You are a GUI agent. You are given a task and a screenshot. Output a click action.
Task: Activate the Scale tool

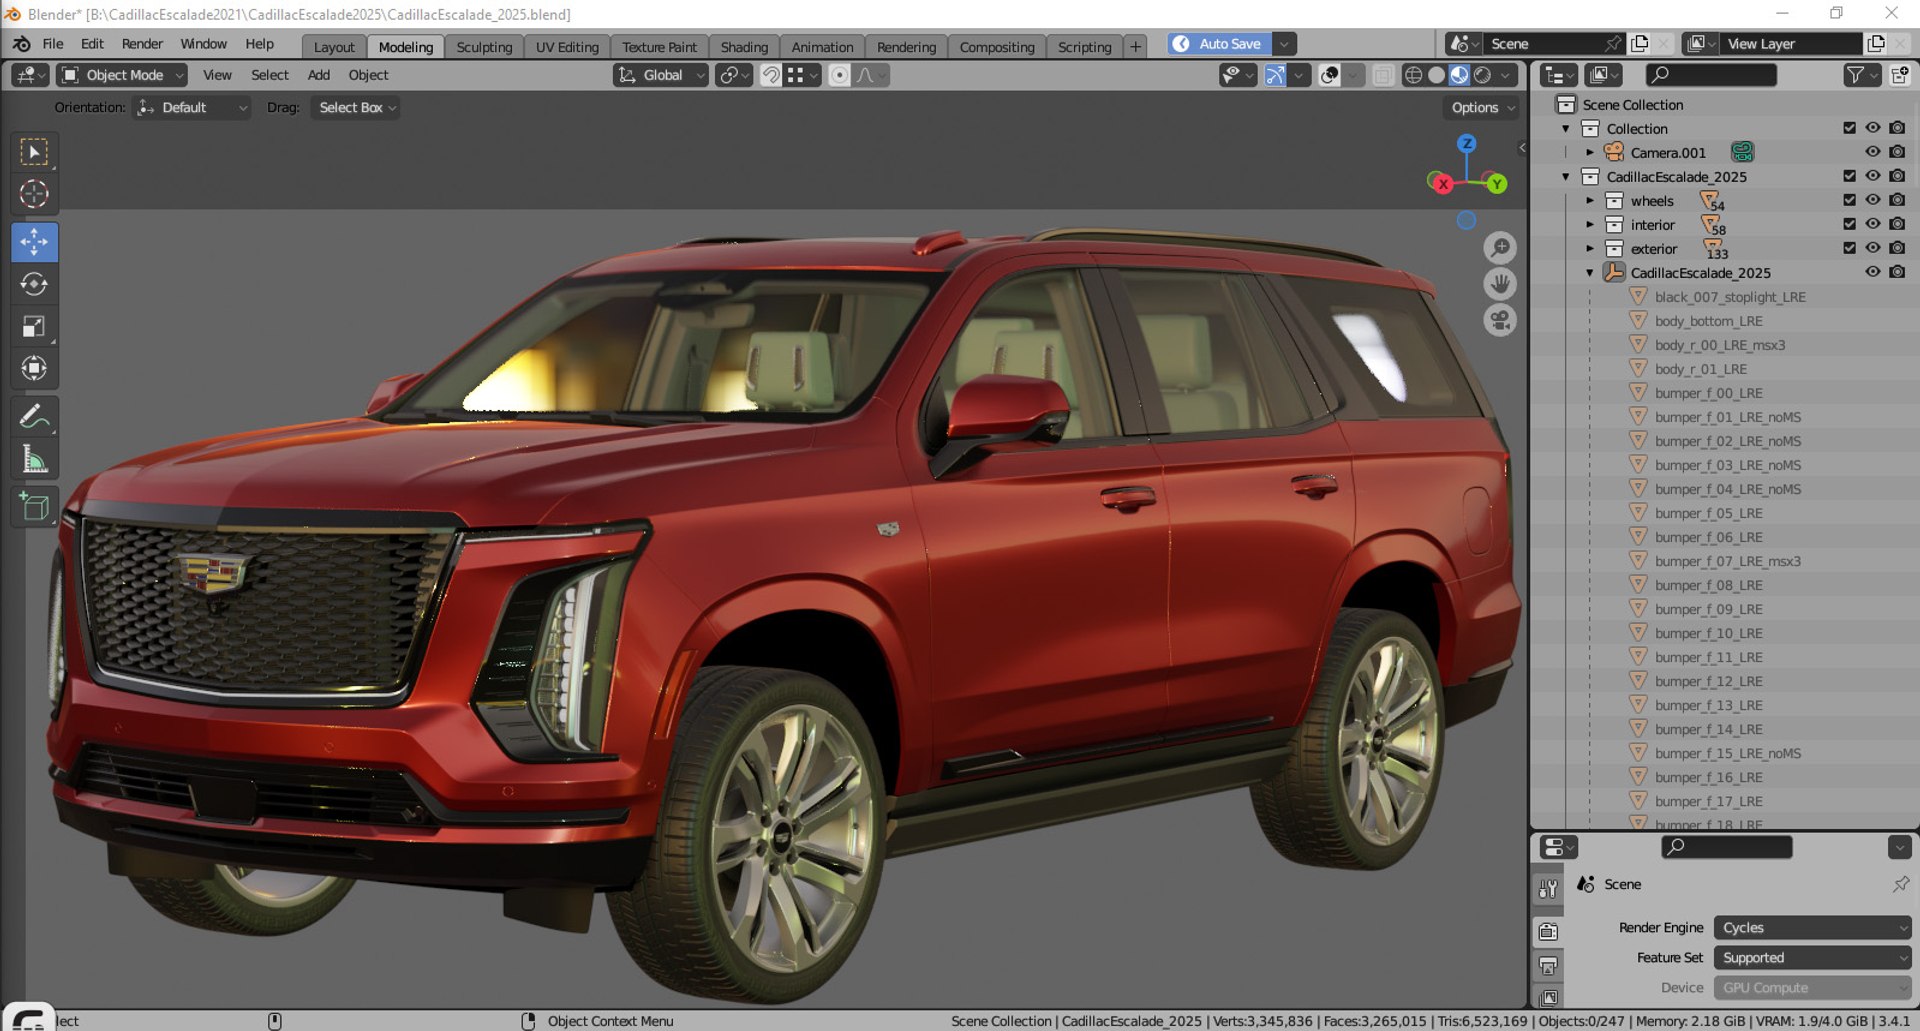click(34, 327)
